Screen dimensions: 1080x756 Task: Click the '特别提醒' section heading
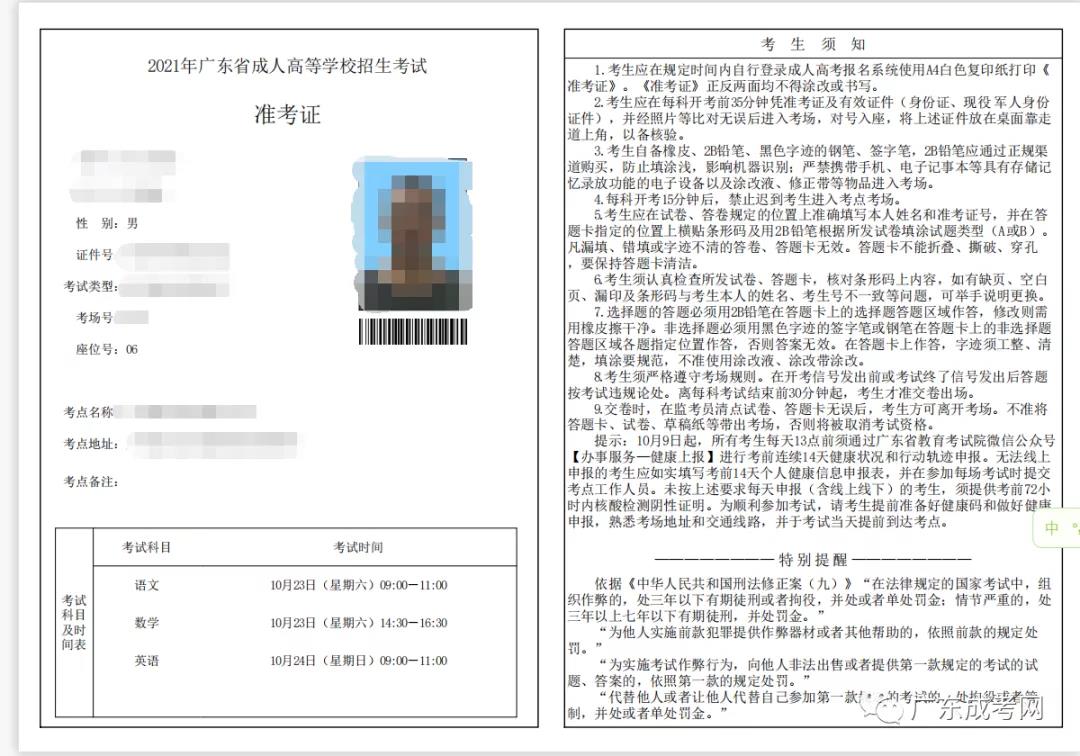[x=813, y=559]
